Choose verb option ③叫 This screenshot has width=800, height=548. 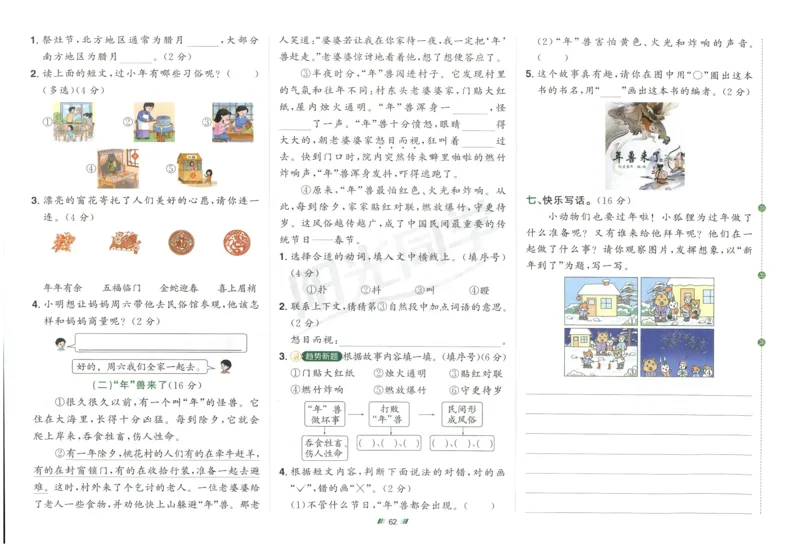coord(424,290)
